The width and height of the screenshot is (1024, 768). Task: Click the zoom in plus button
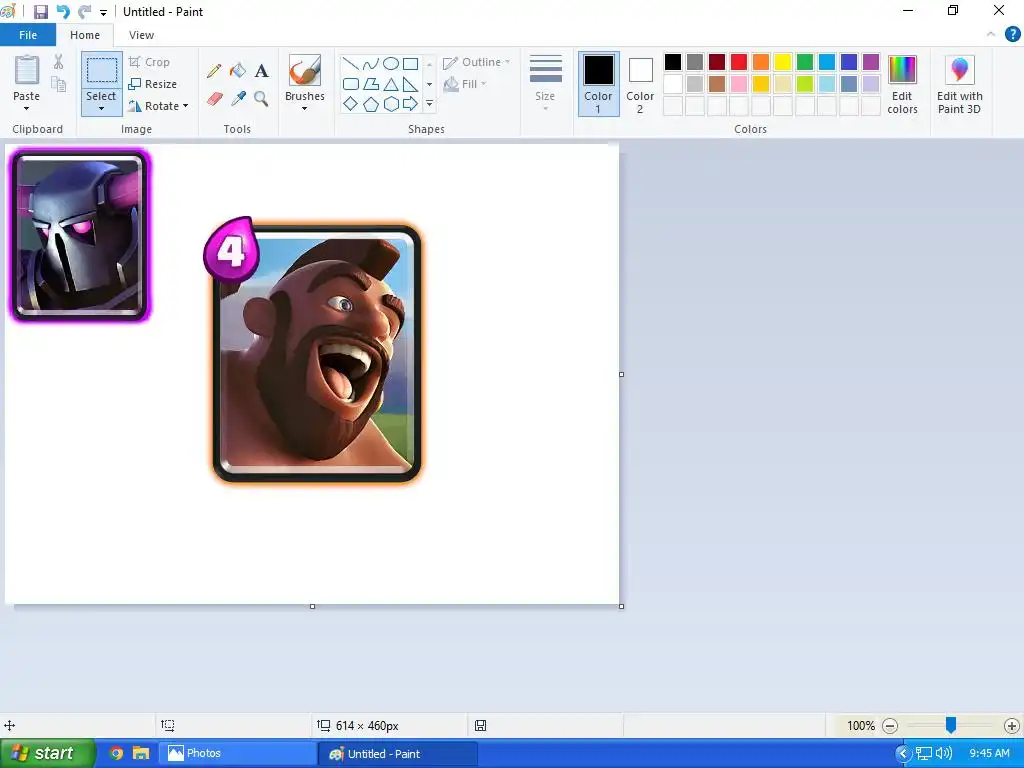1012,726
